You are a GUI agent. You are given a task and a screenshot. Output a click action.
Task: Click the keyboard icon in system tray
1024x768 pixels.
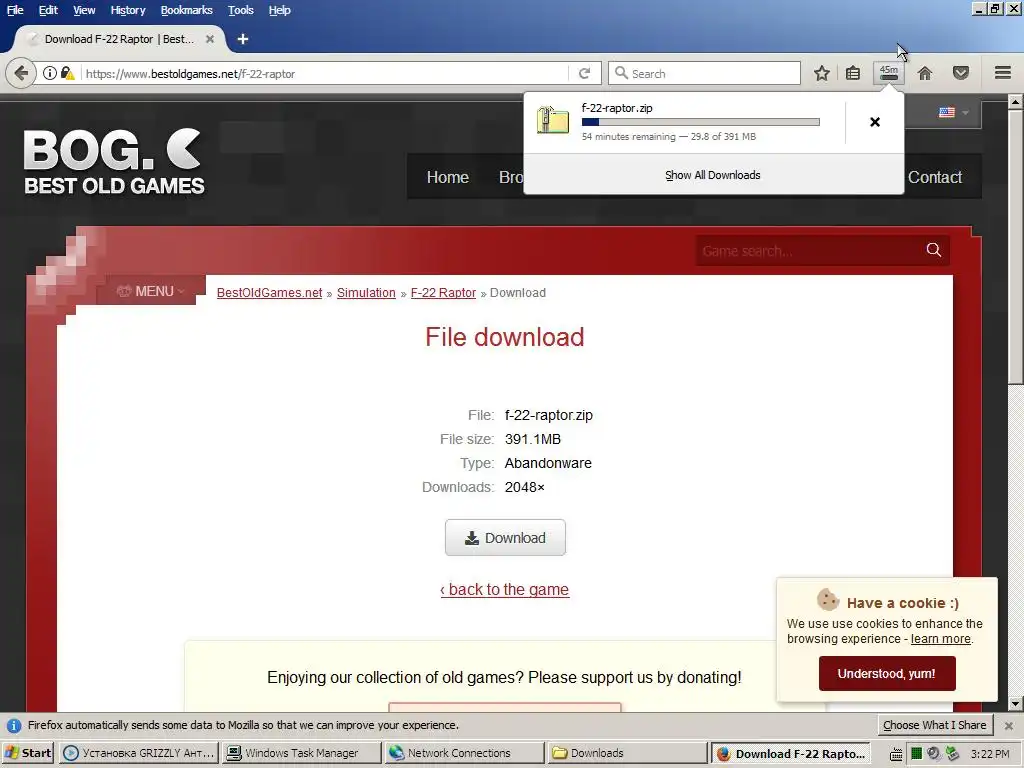pos(897,754)
